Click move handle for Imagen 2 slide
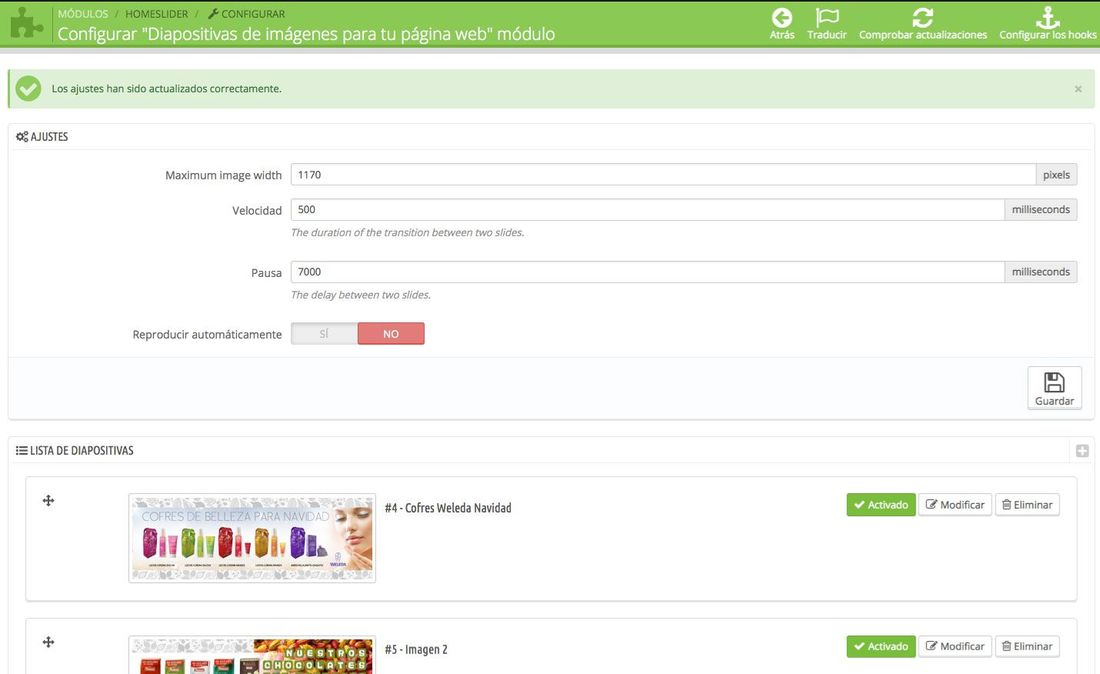This screenshot has width=1100, height=674. 48,642
